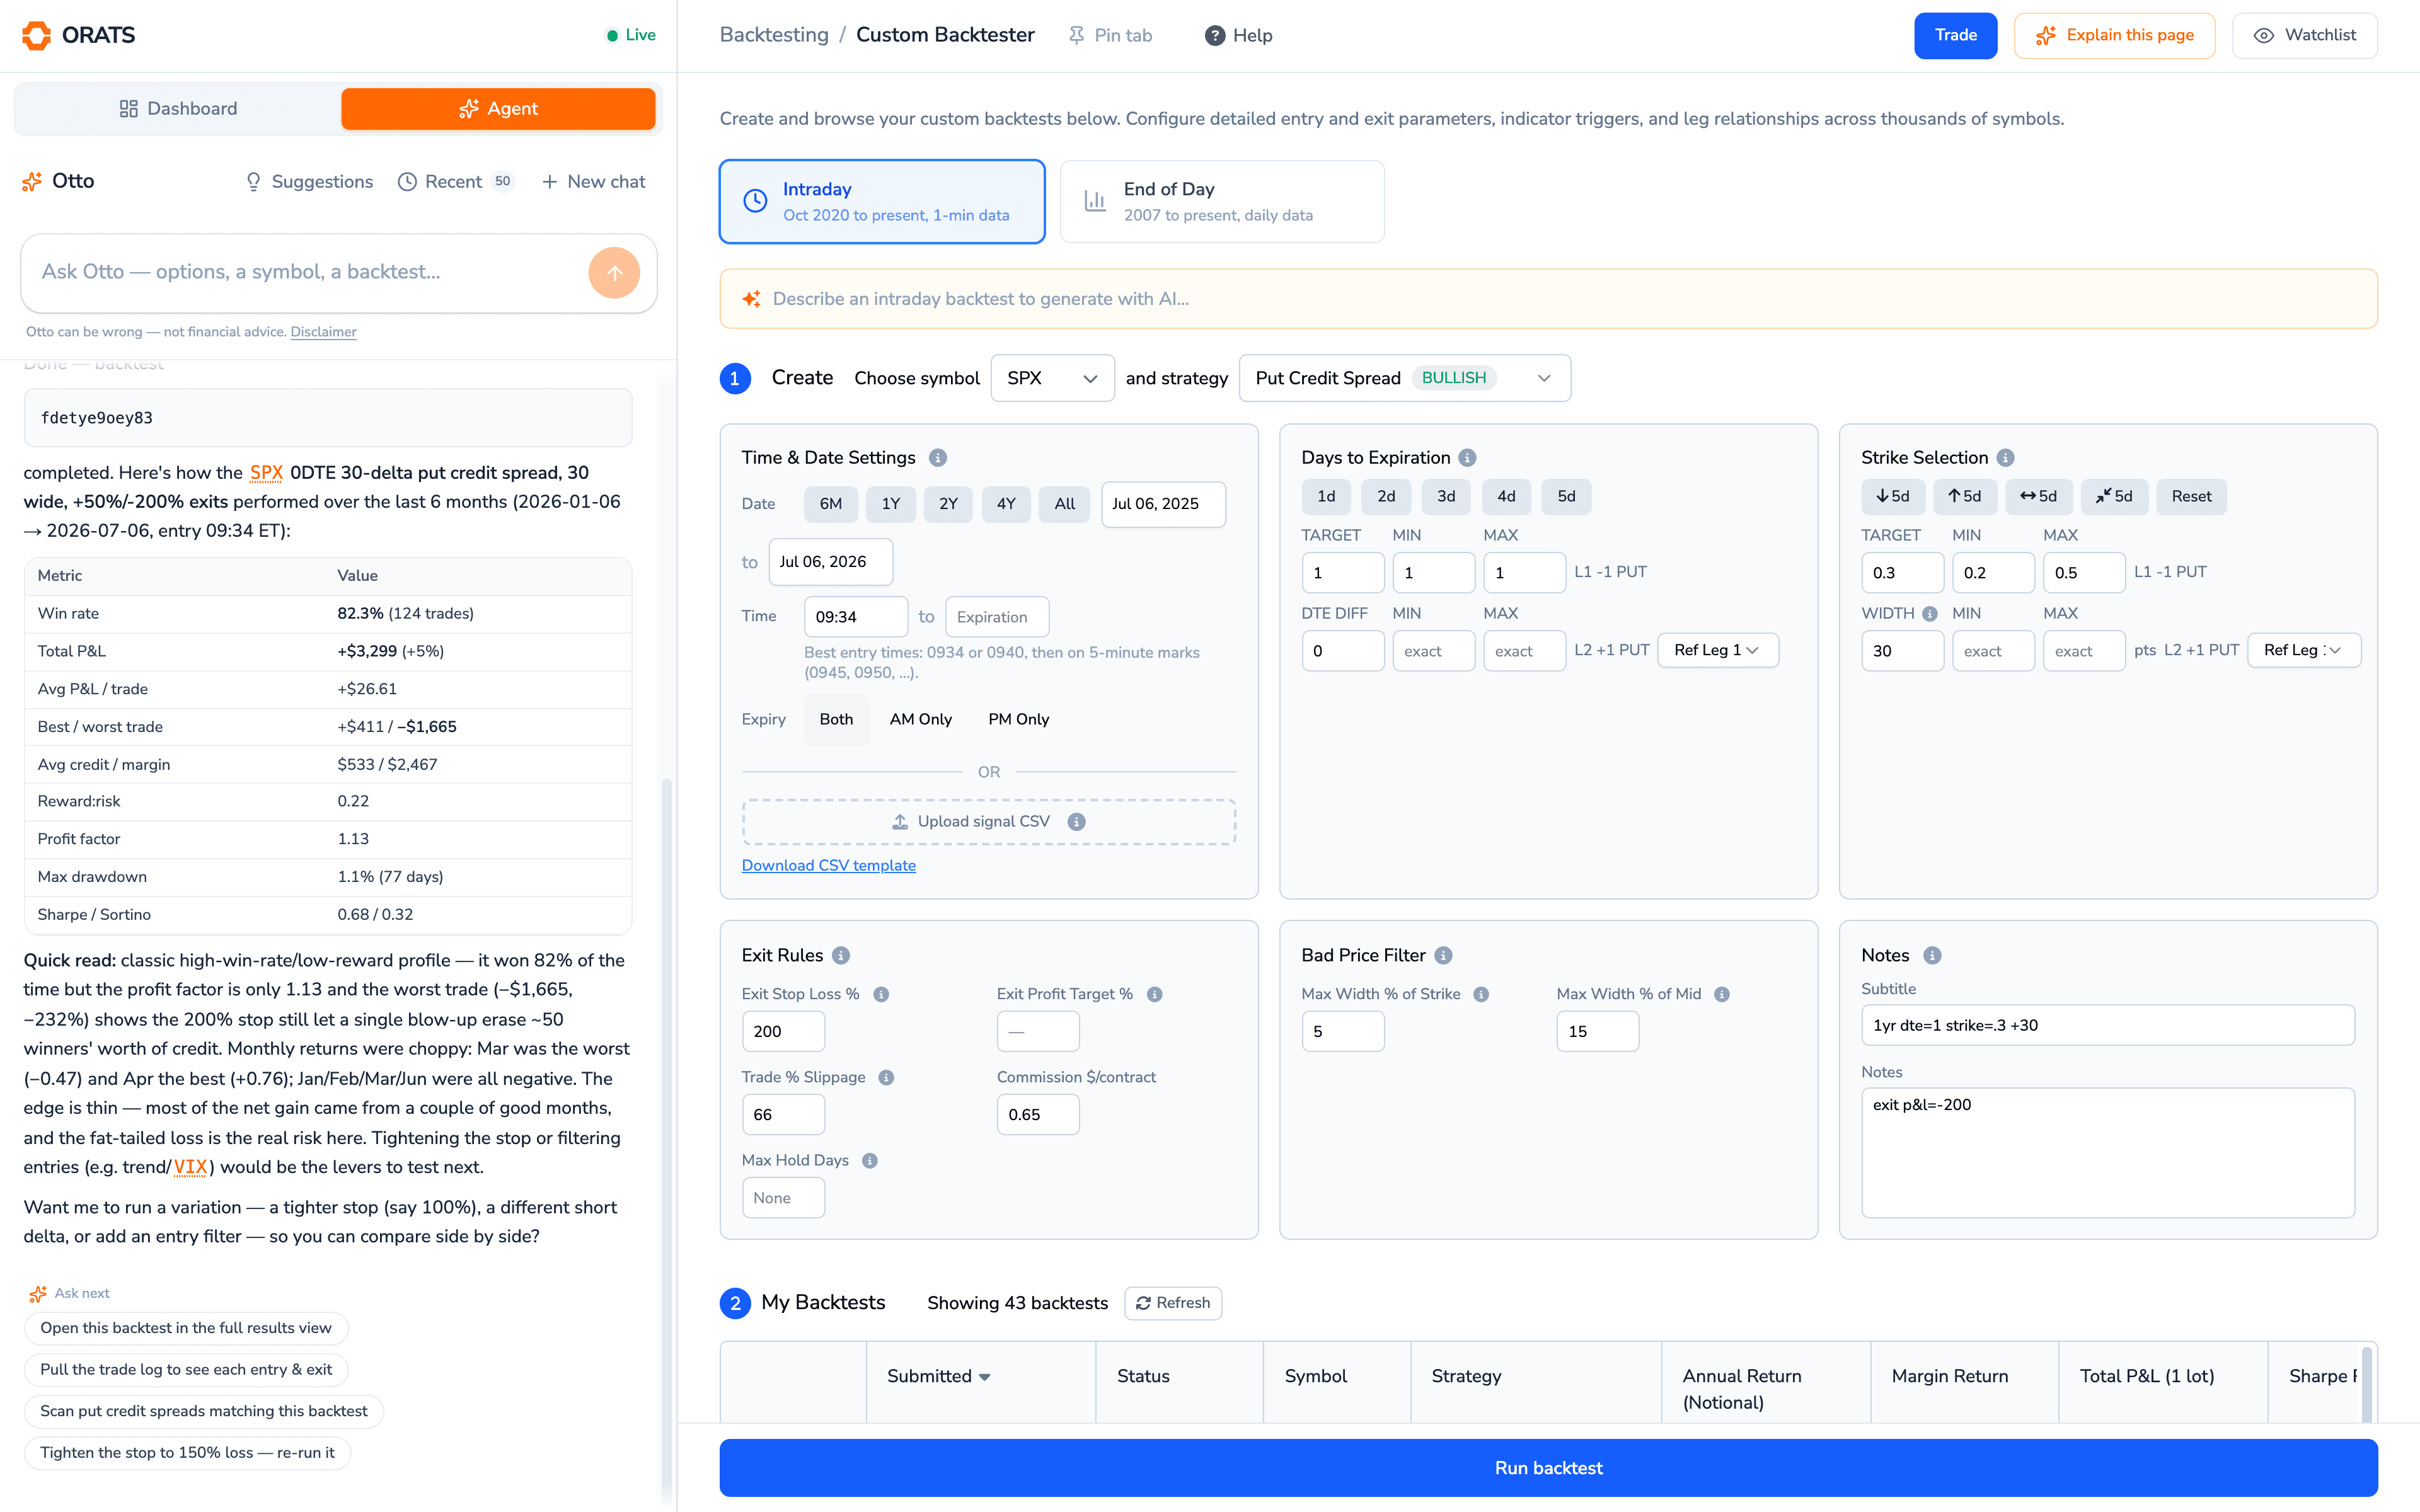The width and height of the screenshot is (2420, 1512).
Task: Click info icon next to Trade % Slippage
Action: [886, 1077]
